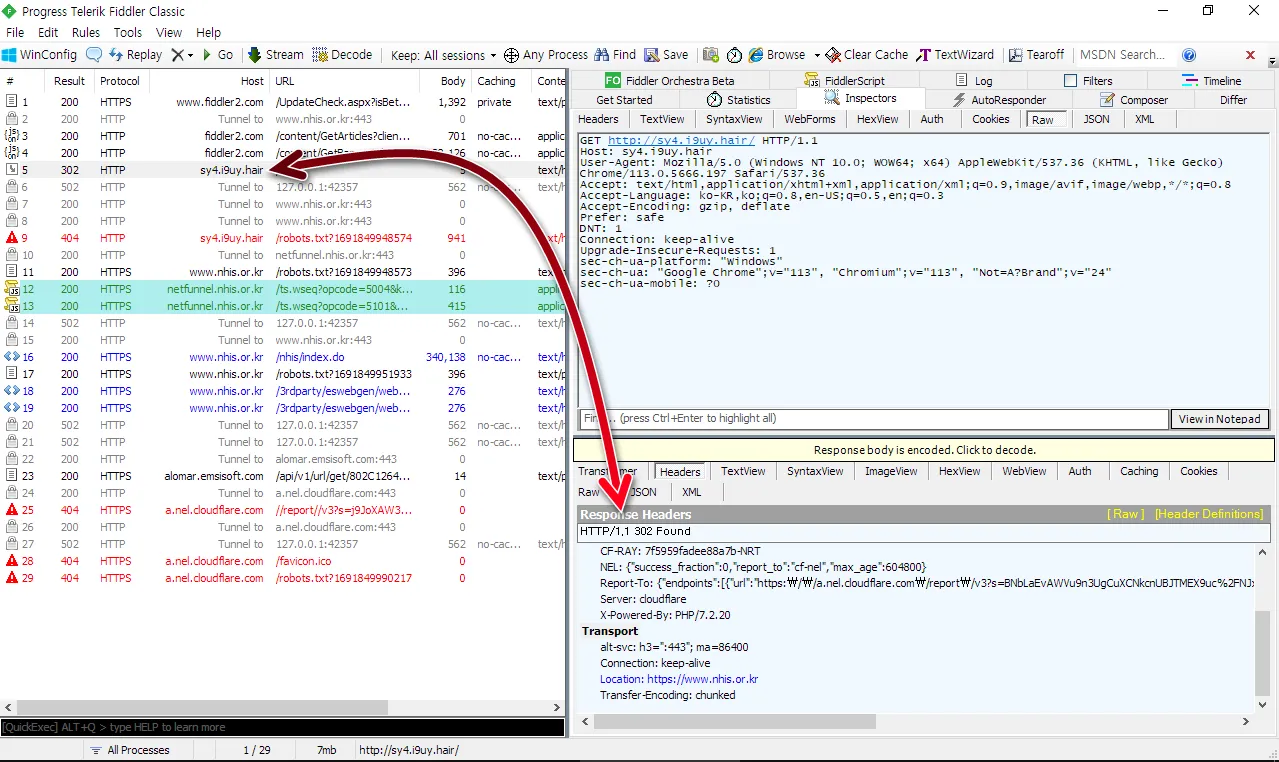This screenshot has width=1279, height=762.
Task: Click the icon of session 9
Action: (x=12, y=238)
